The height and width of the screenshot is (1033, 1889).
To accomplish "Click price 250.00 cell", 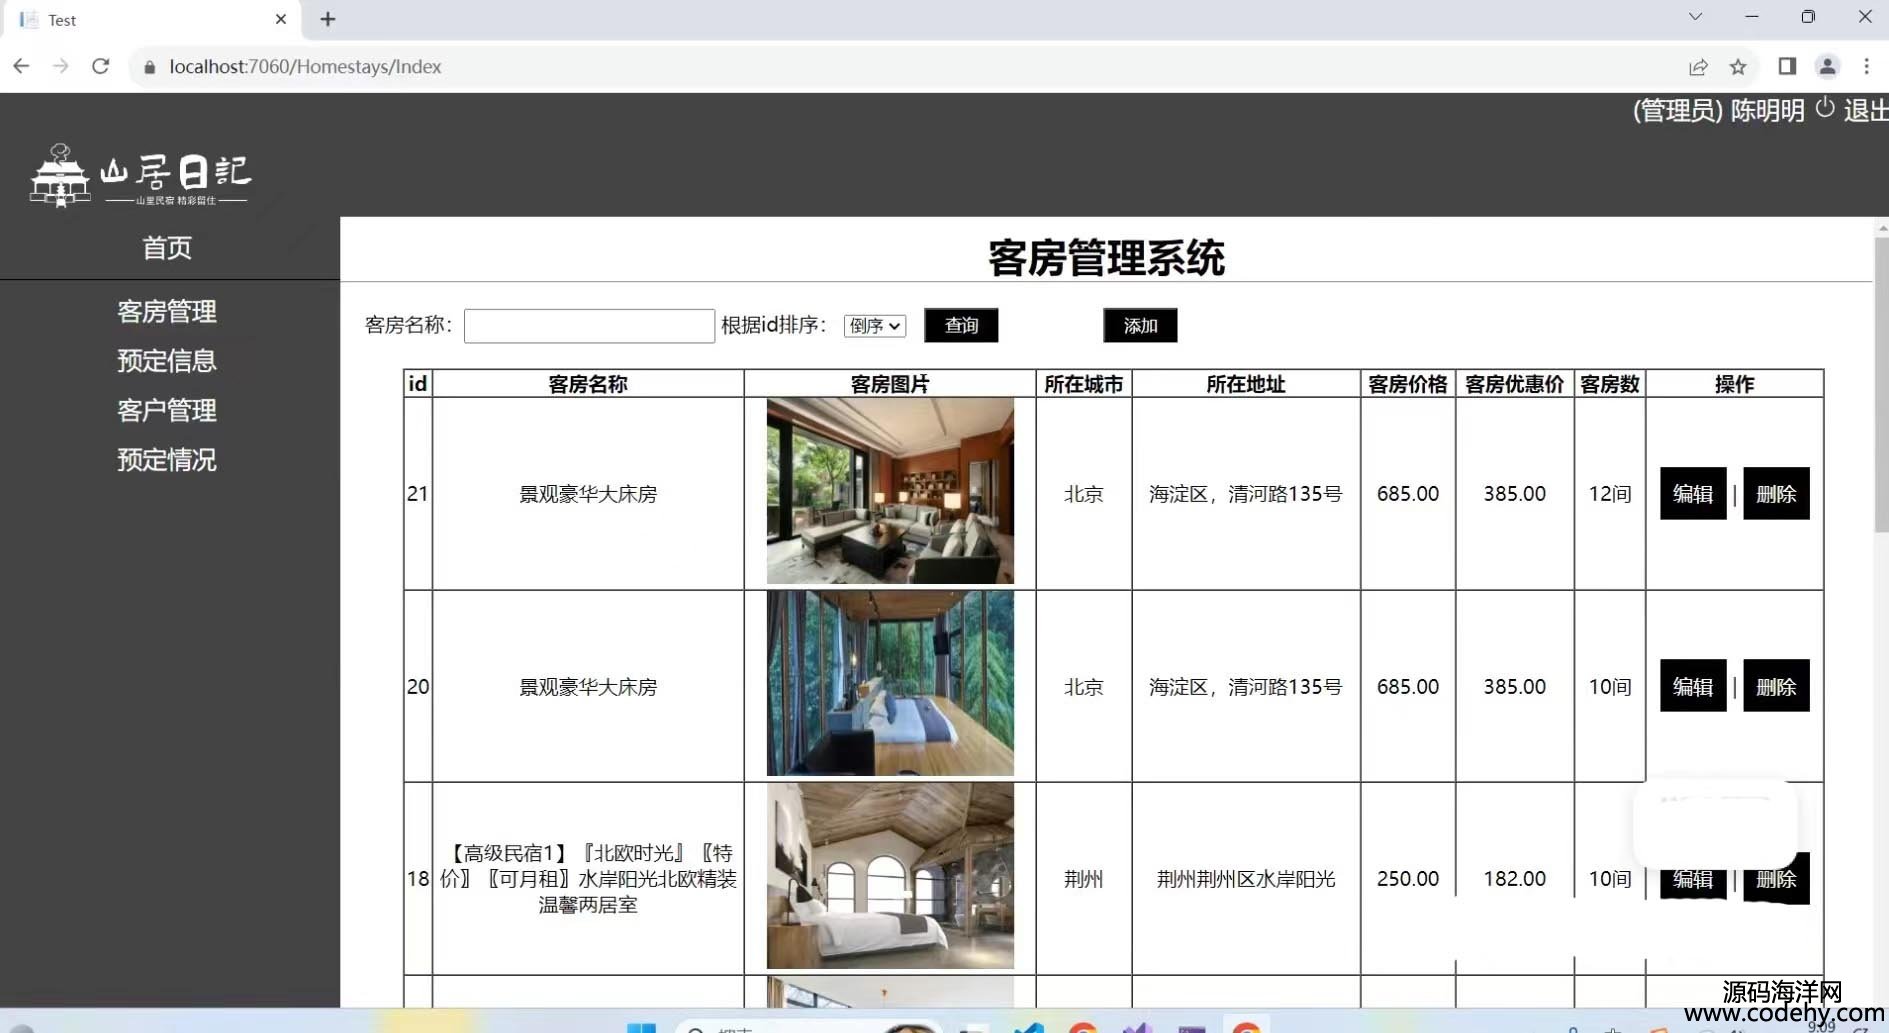I will (1408, 879).
